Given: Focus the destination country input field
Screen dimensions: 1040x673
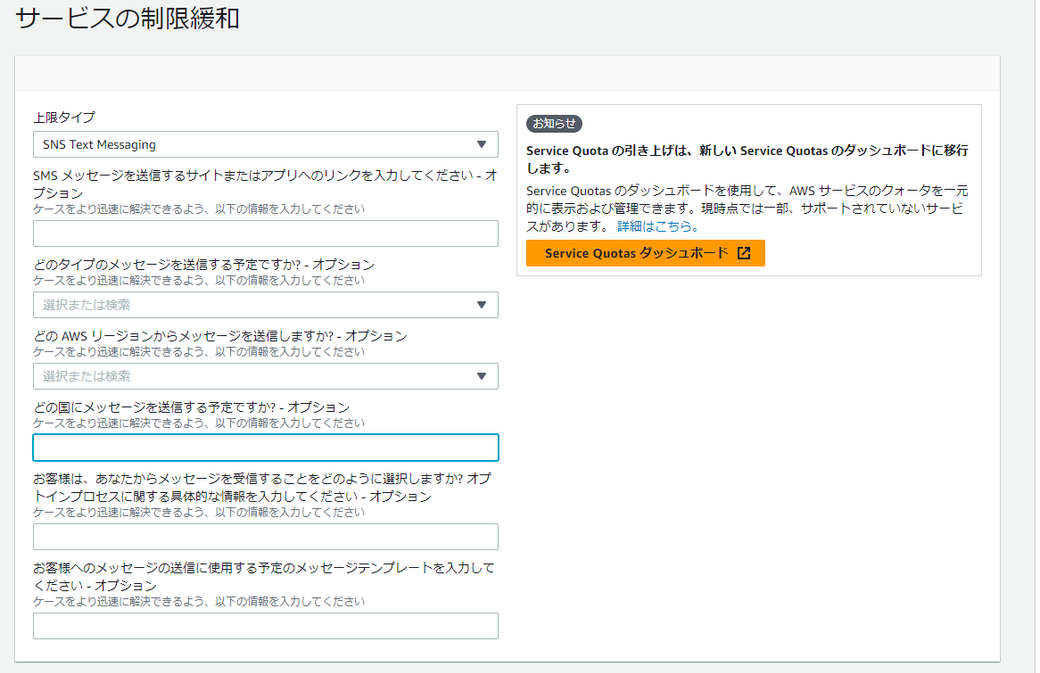Looking at the screenshot, I should 265,448.
